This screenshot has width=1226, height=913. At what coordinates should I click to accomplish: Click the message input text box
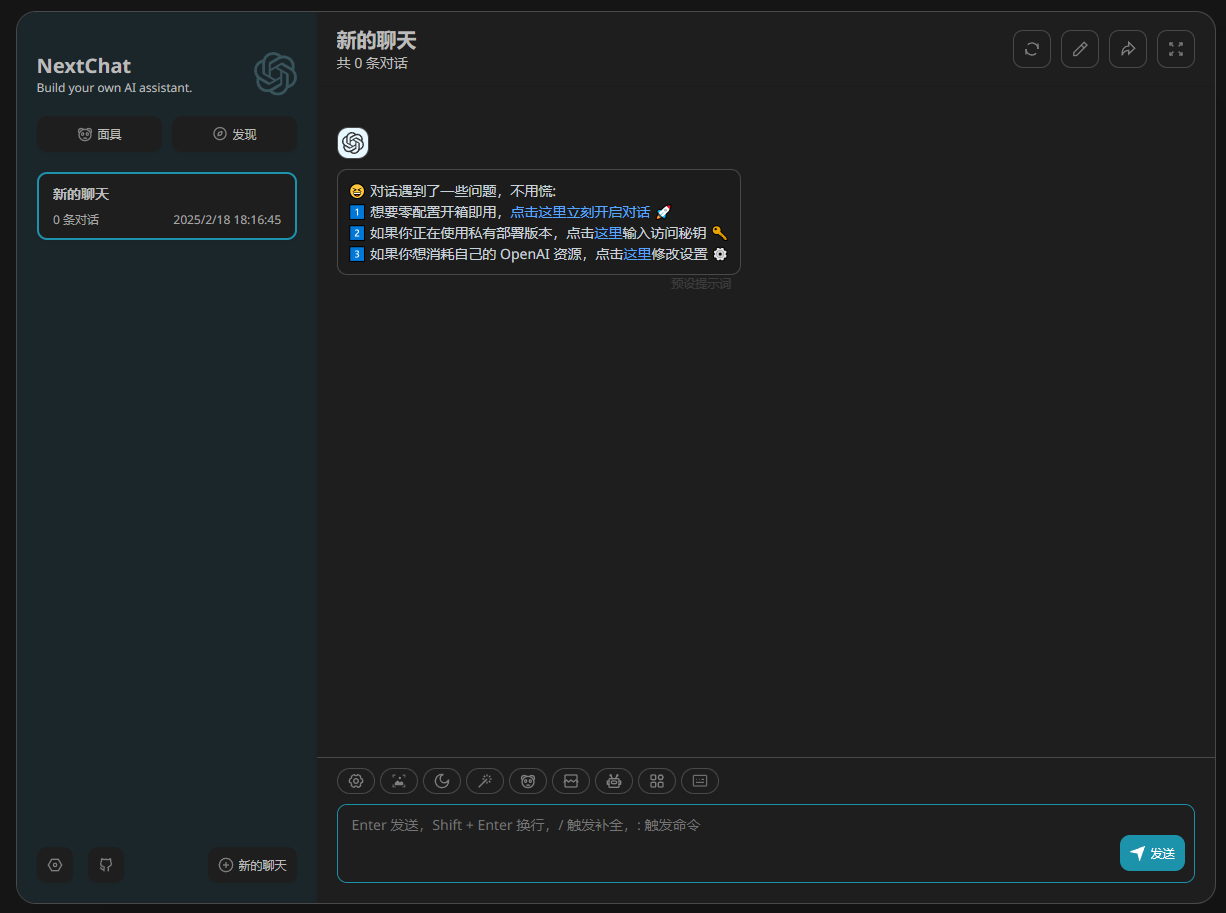pos(766,843)
